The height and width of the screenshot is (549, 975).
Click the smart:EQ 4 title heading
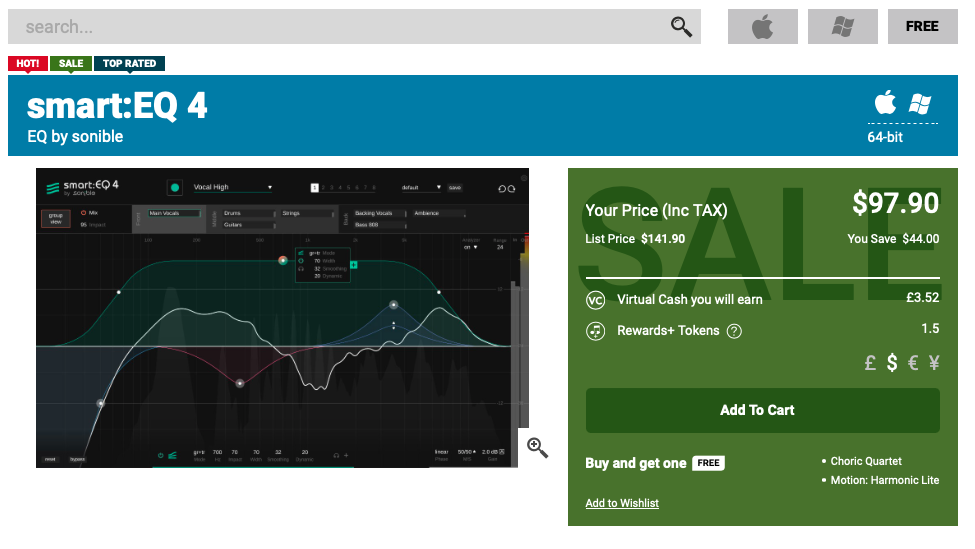point(117,106)
